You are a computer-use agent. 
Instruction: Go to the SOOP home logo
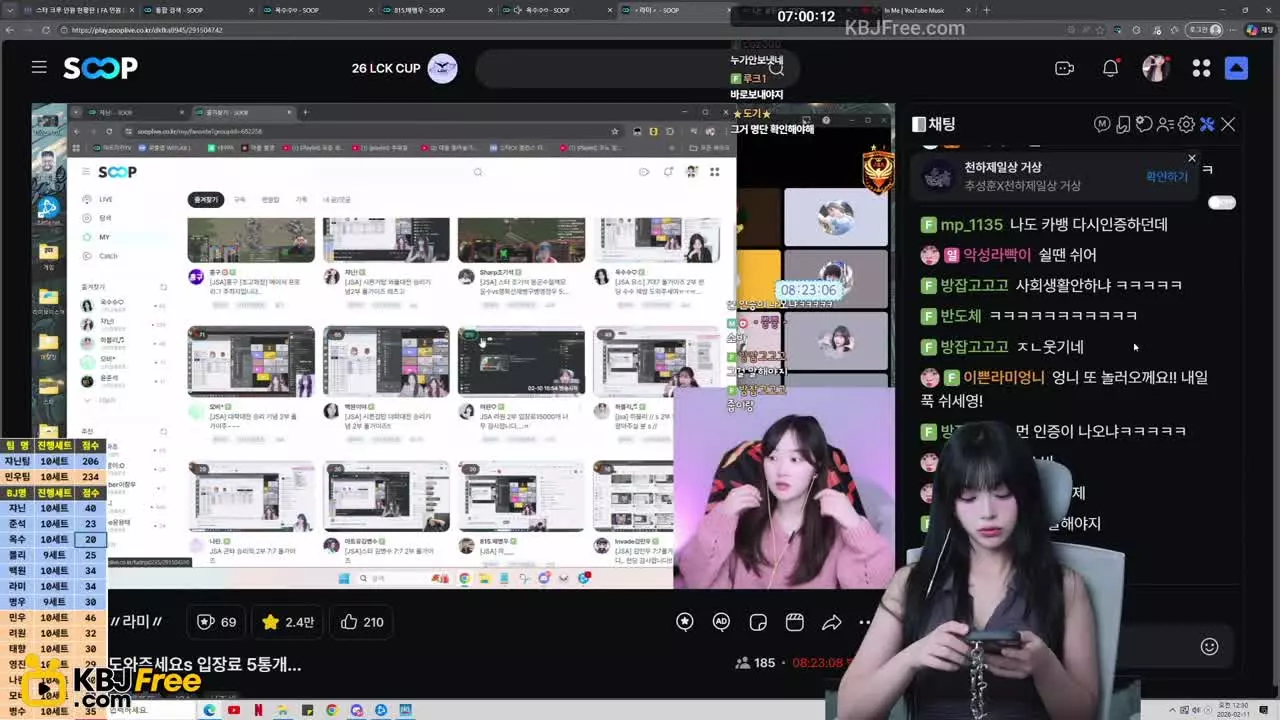click(x=100, y=68)
